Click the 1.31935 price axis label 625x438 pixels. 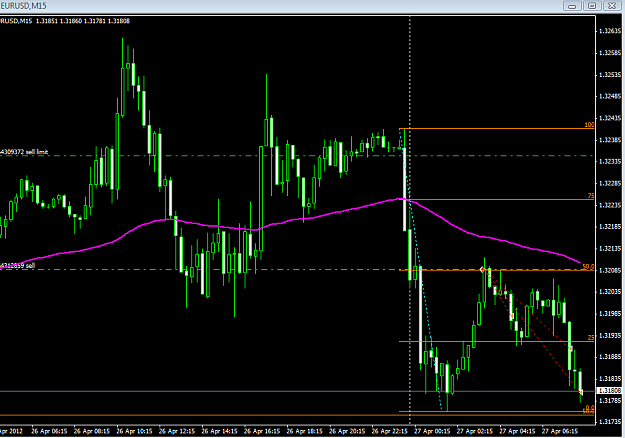(610, 336)
